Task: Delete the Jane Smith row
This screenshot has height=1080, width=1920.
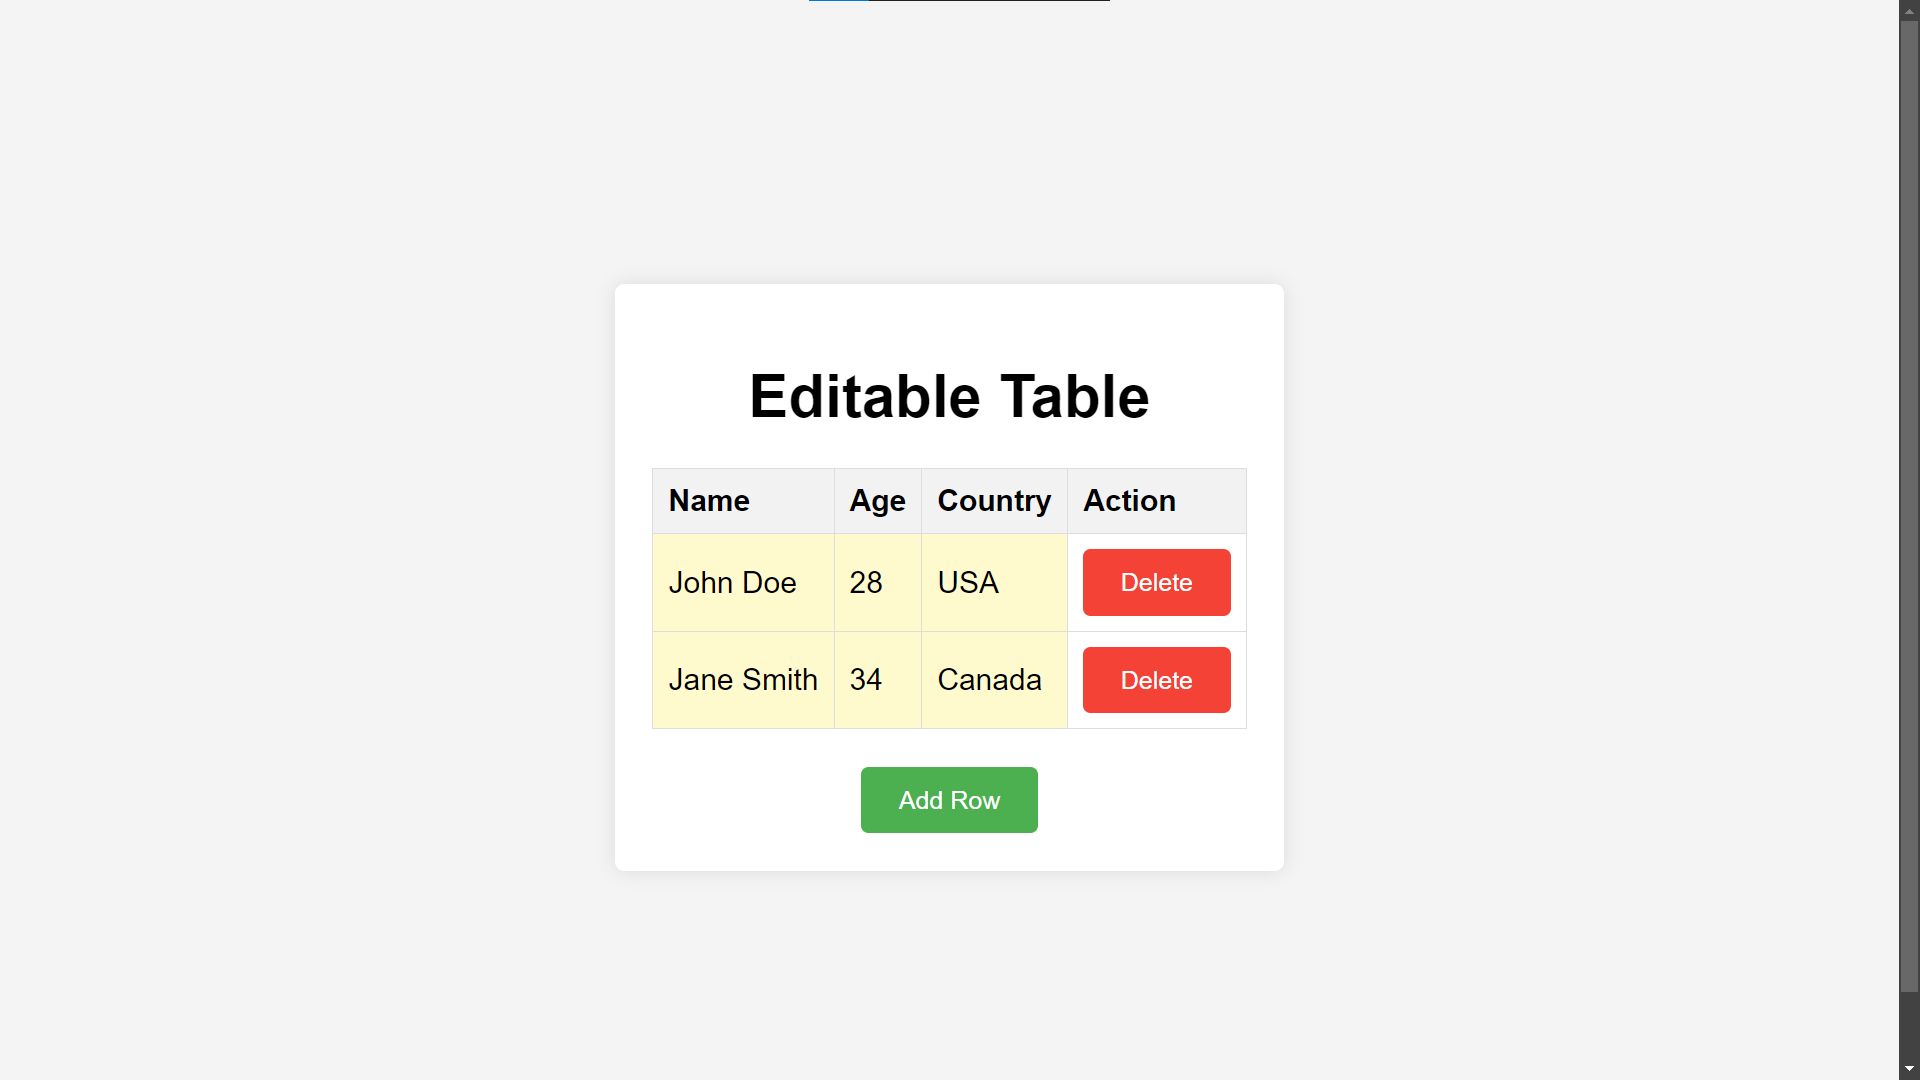Action: [x=1156, y=680]
